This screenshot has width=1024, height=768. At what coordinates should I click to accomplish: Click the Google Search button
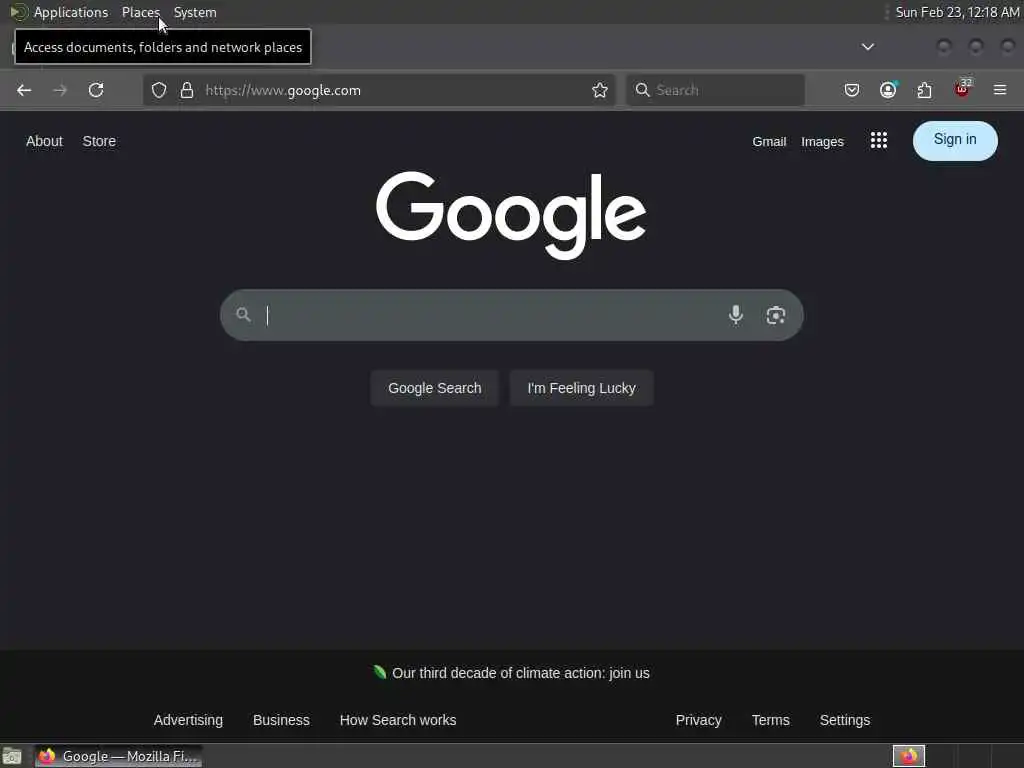click(435, 388)
